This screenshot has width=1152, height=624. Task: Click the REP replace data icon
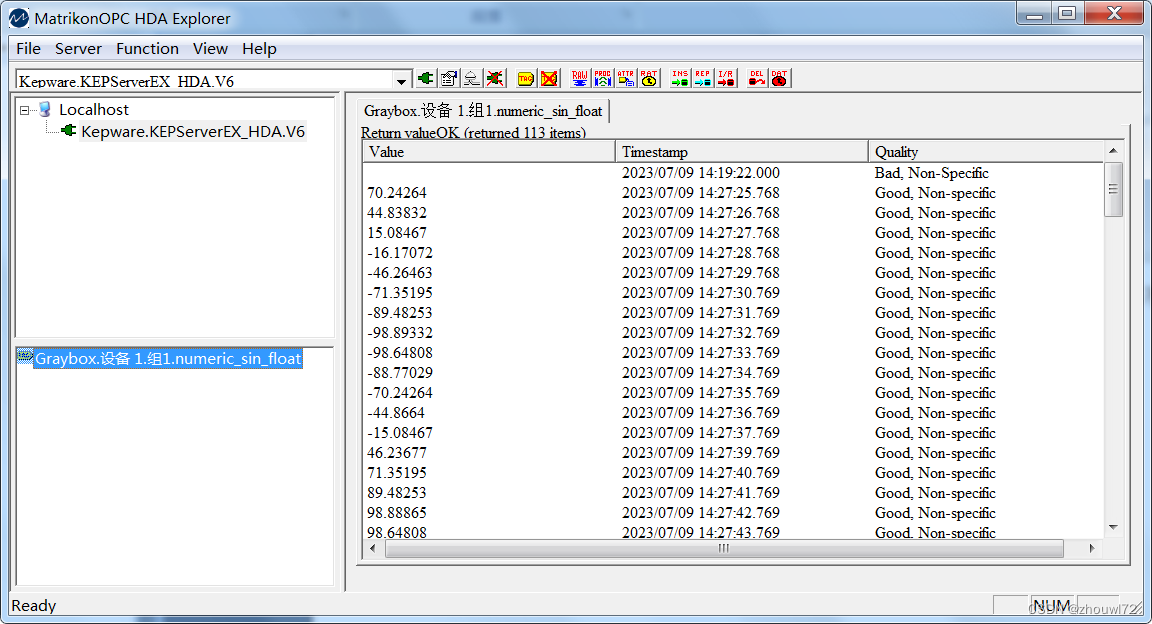703,79
